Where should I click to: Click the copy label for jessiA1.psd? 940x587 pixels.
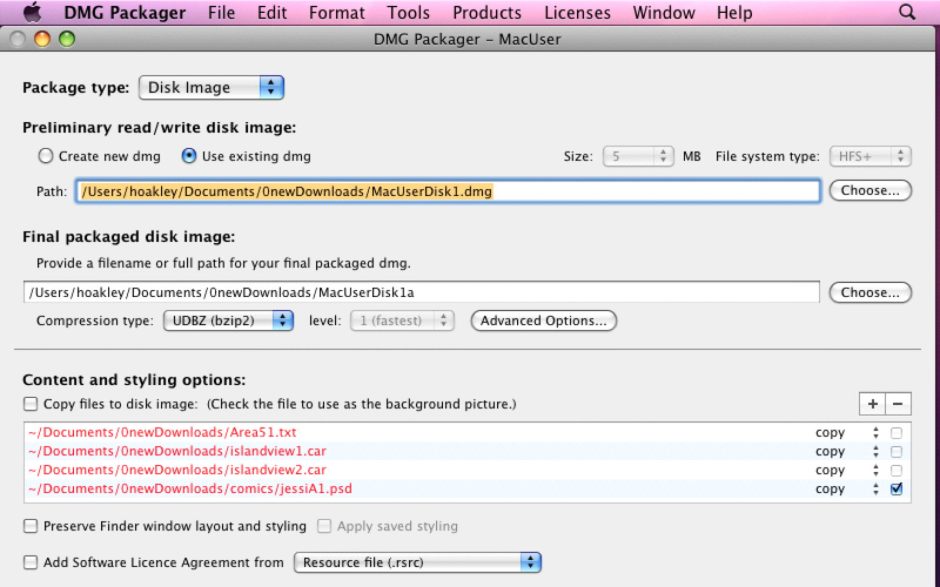pyautogui.click(x=830, y=489)
